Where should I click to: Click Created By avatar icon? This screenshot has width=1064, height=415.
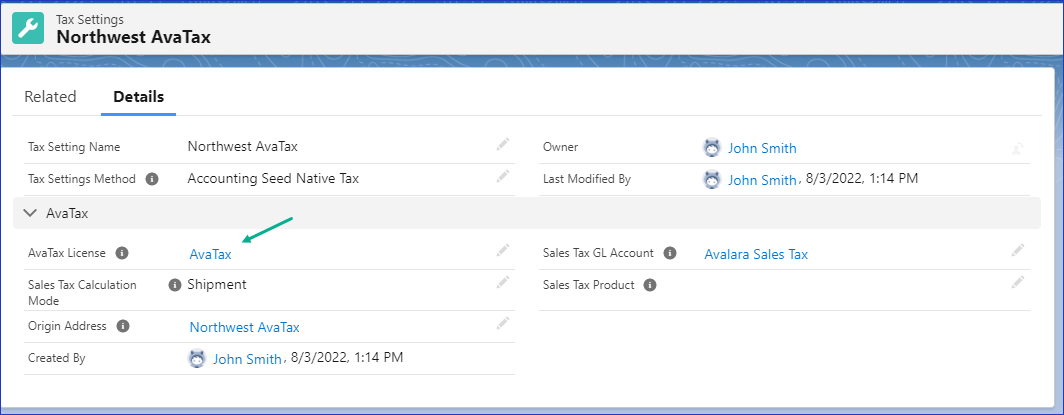[196, 359]
